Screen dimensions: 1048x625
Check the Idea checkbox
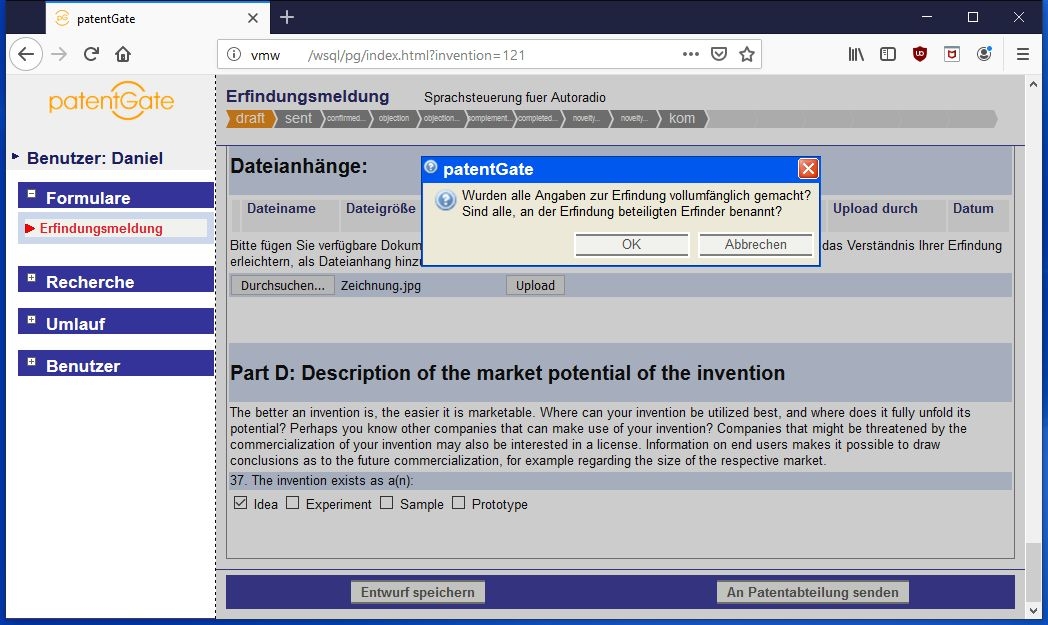[241, 503]
